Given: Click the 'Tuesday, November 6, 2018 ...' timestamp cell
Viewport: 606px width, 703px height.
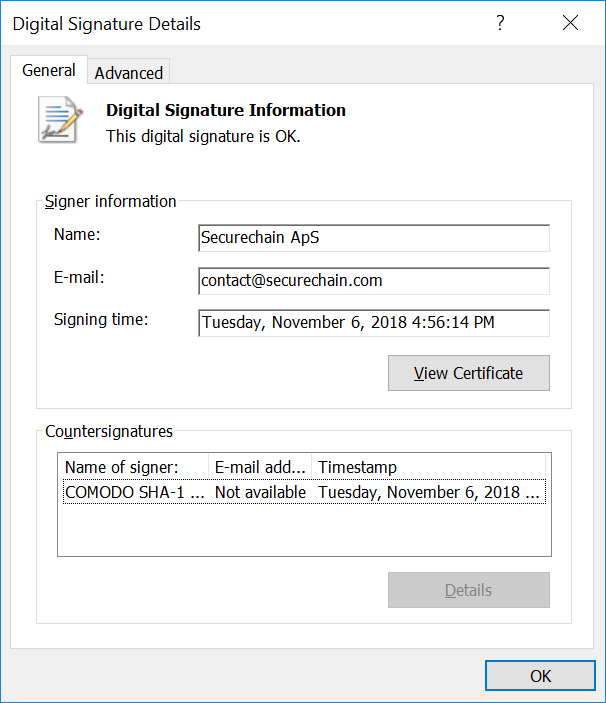Looking at the screenshot, I should (429, 492).
